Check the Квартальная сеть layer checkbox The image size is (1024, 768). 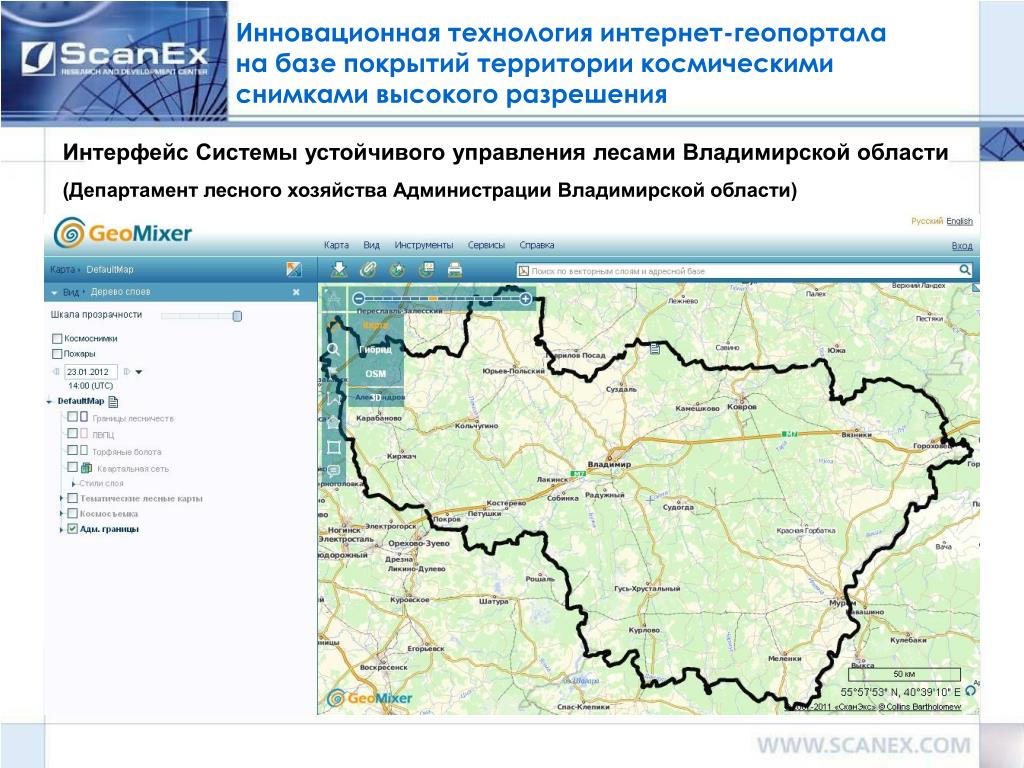coord(72,467)
